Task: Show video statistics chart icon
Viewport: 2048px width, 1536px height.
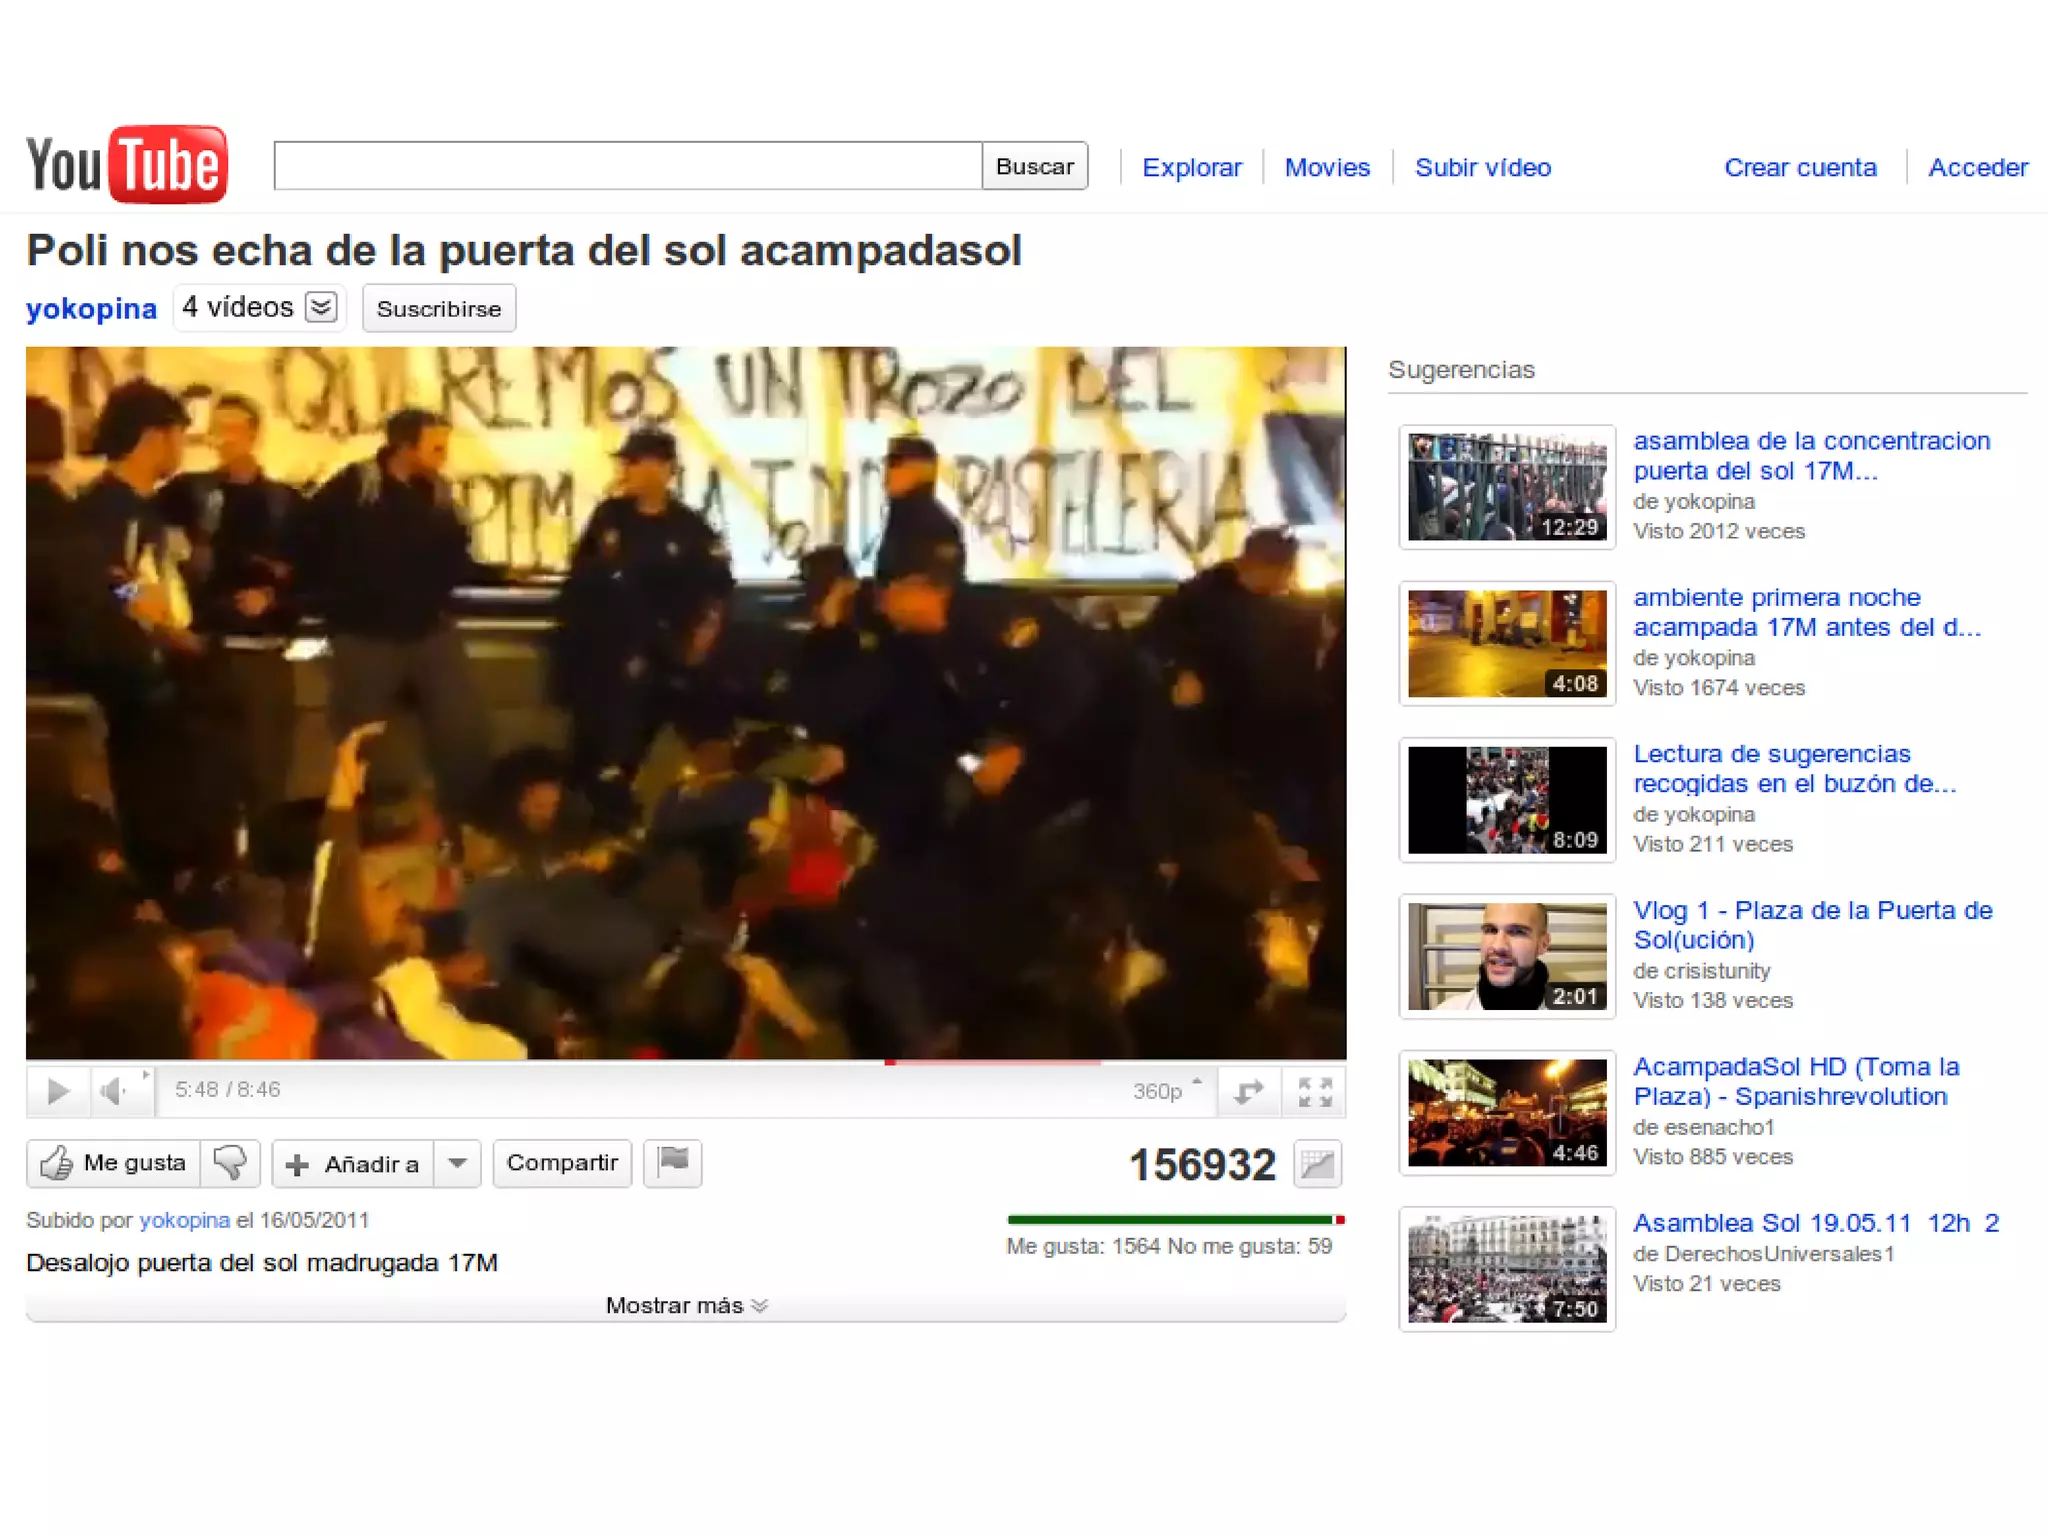Action: click(x=1317, y=1164)
